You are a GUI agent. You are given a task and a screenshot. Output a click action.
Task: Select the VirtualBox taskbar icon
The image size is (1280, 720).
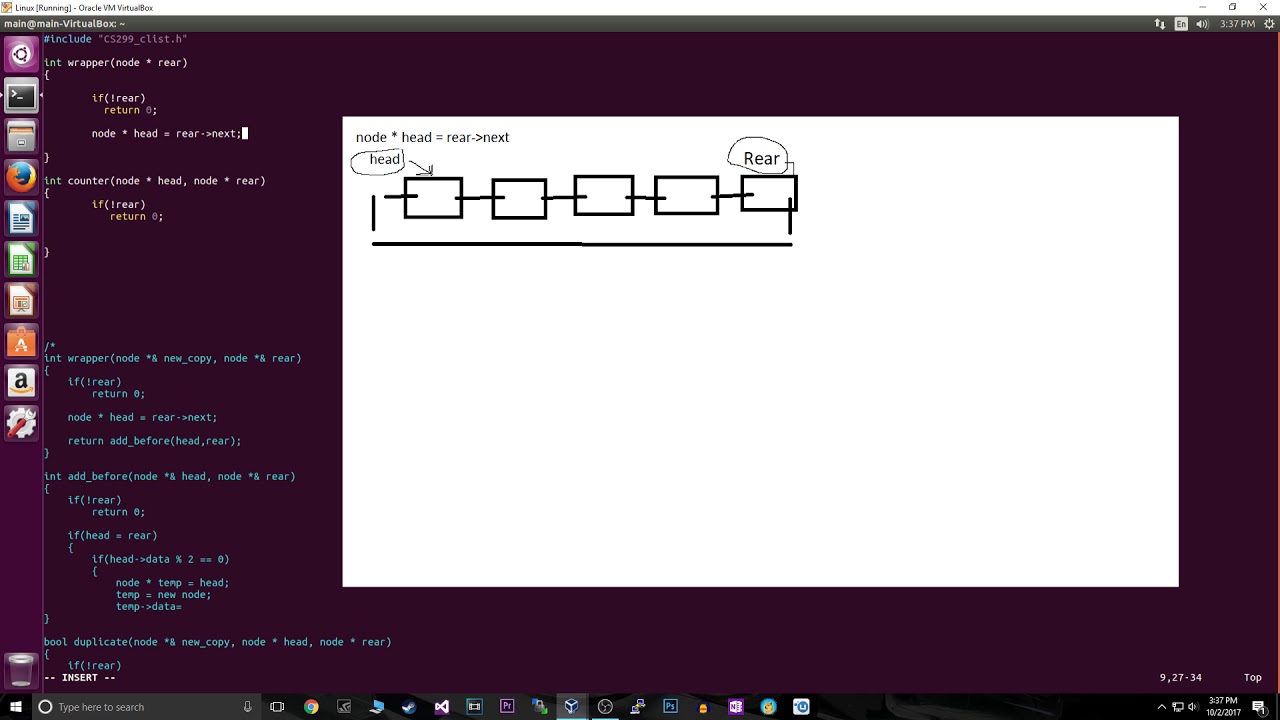pyautogui.click(x=572, y=706)
